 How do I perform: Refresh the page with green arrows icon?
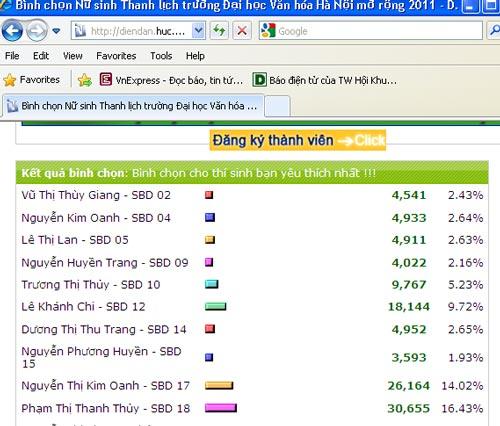(219, 31)
